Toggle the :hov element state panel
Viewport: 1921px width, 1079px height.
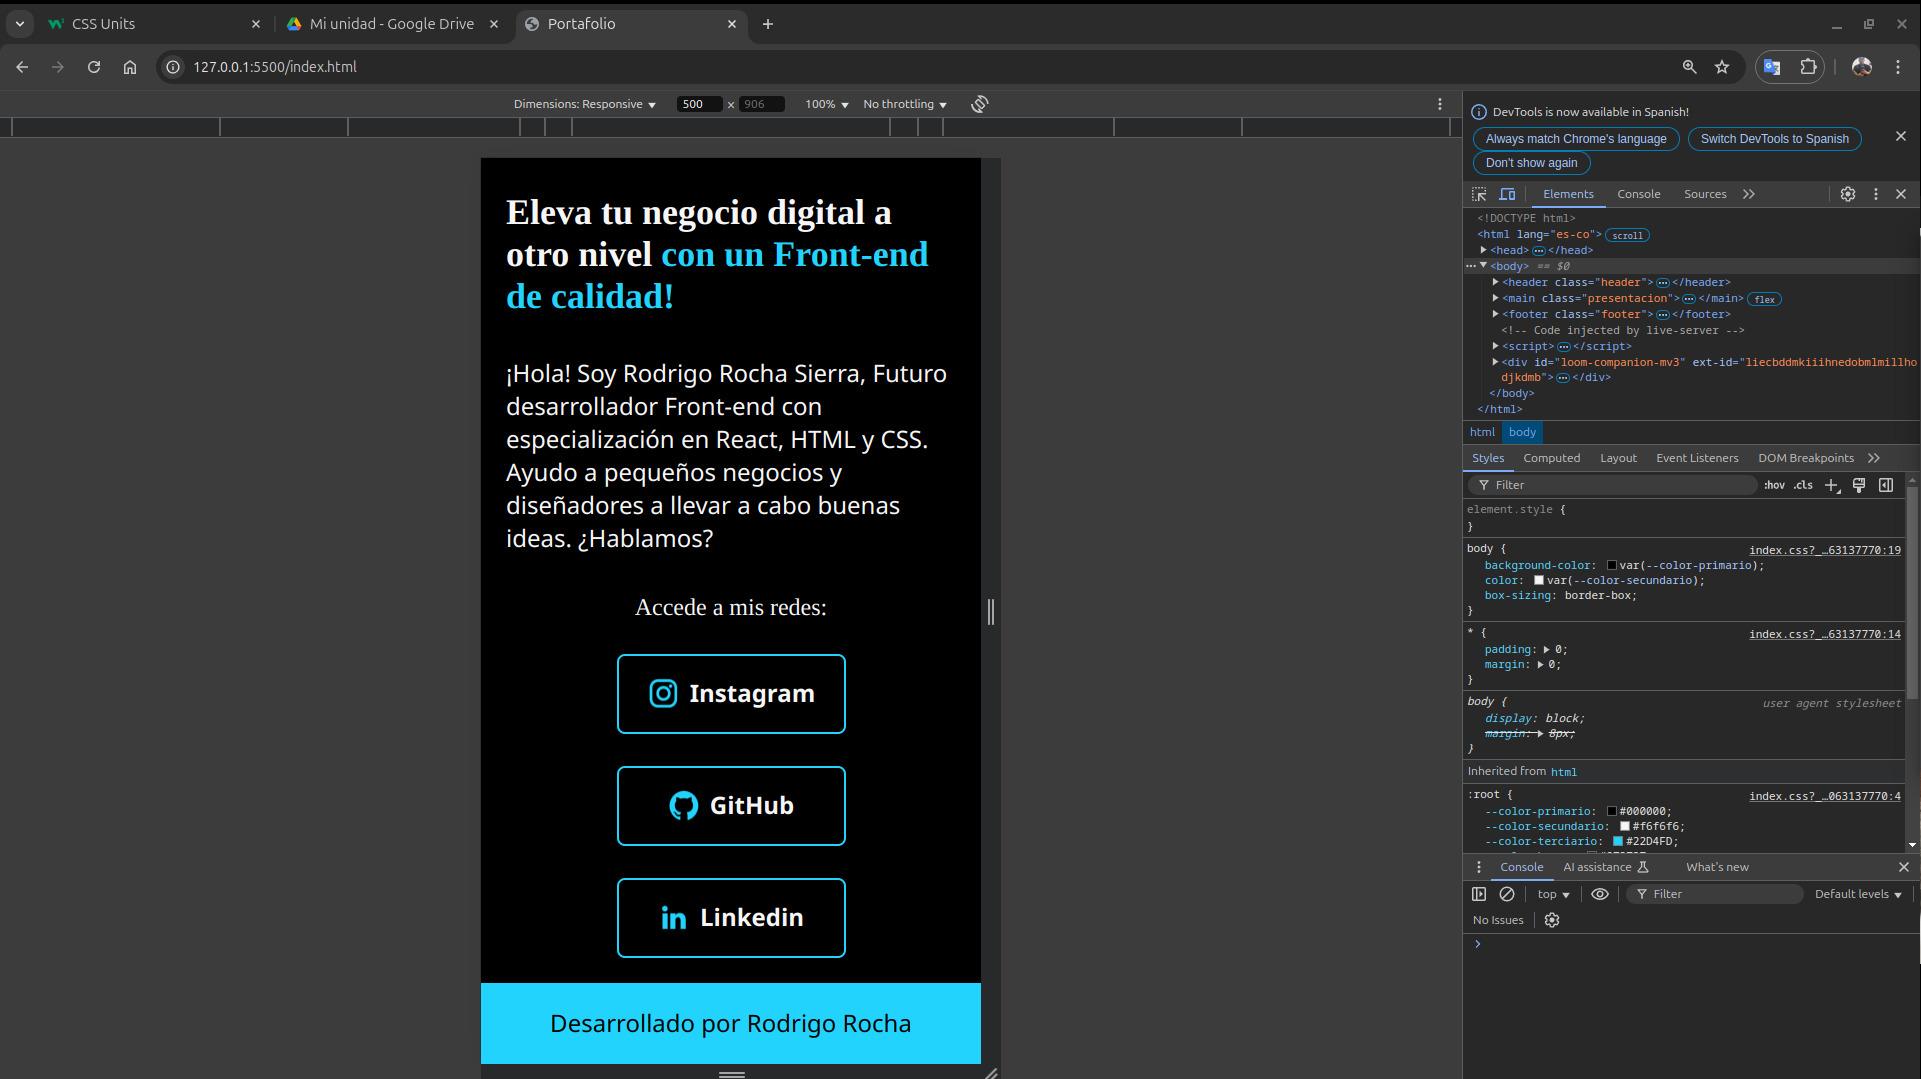(x=1774, y=485)
